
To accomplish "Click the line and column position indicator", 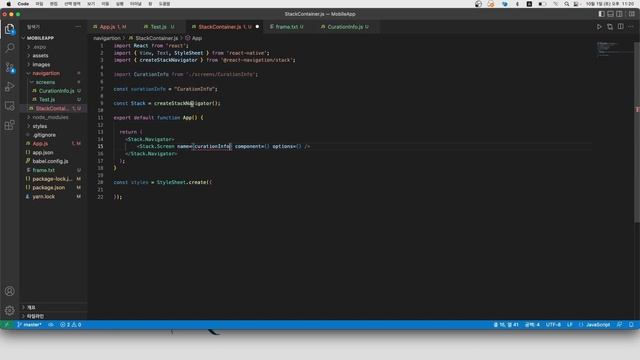I will pyautogui.click(x=506, y=324).
